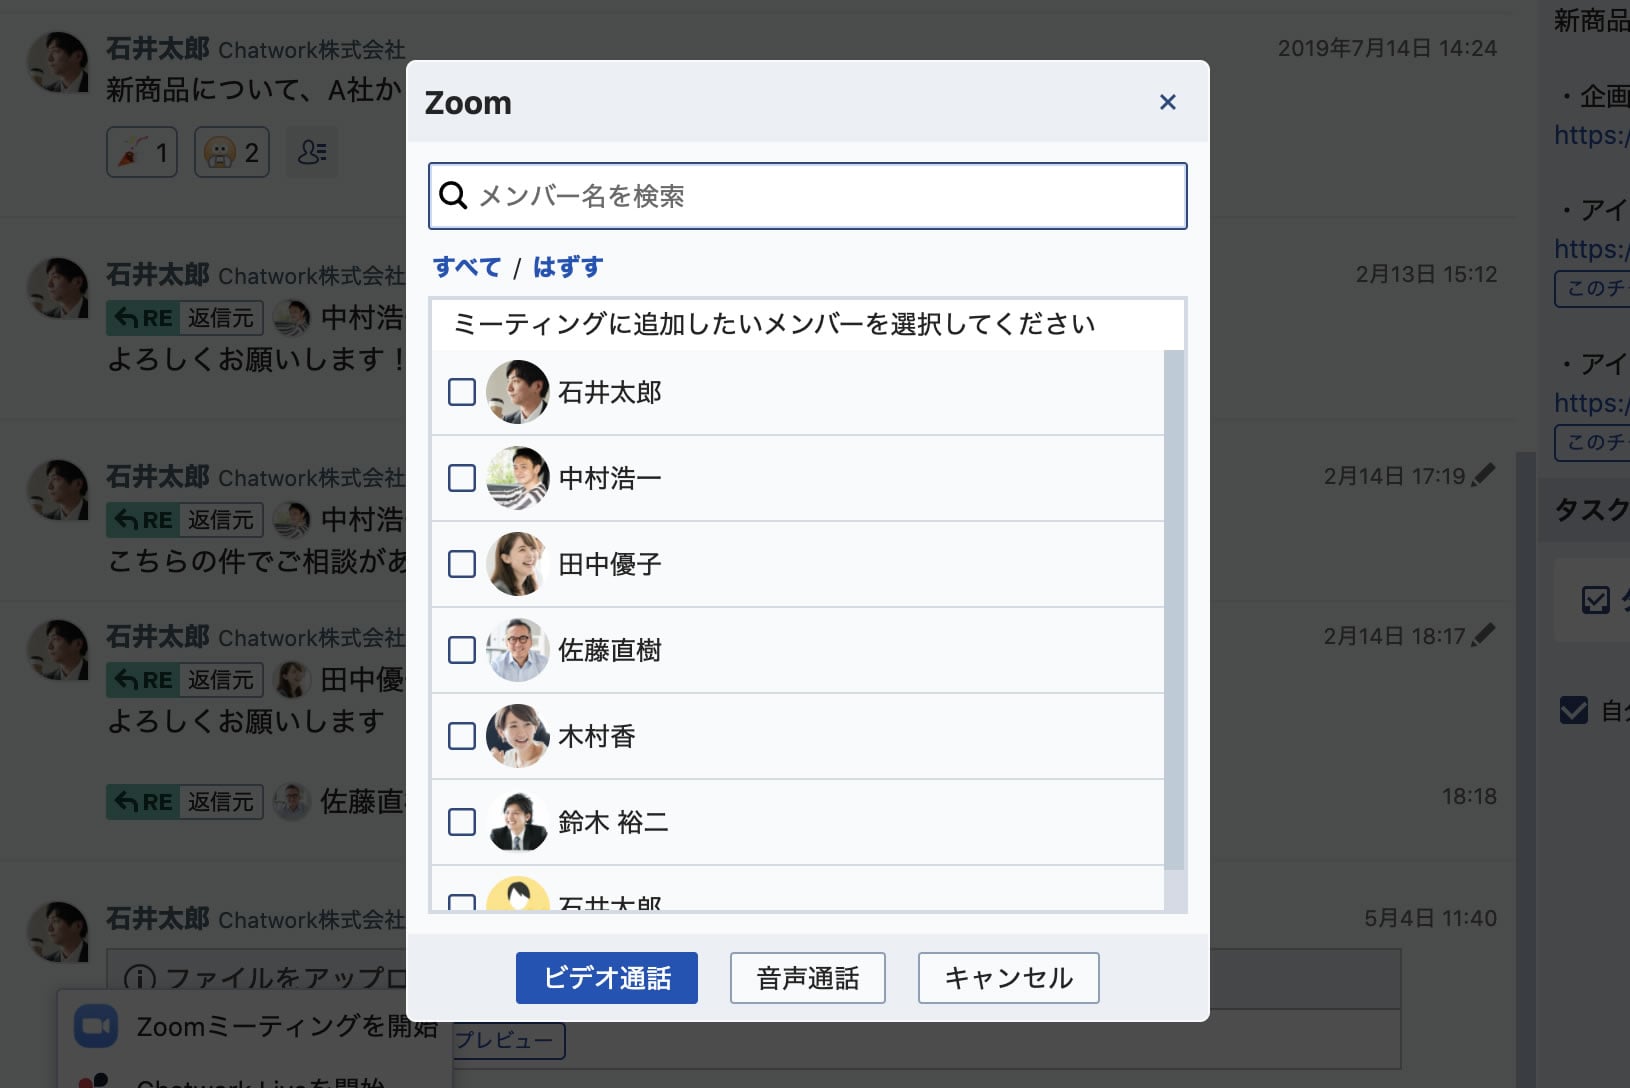Tick the 田中優子 checkbox
This screenshot has width=1630, height=1088.
click(462, 564)
